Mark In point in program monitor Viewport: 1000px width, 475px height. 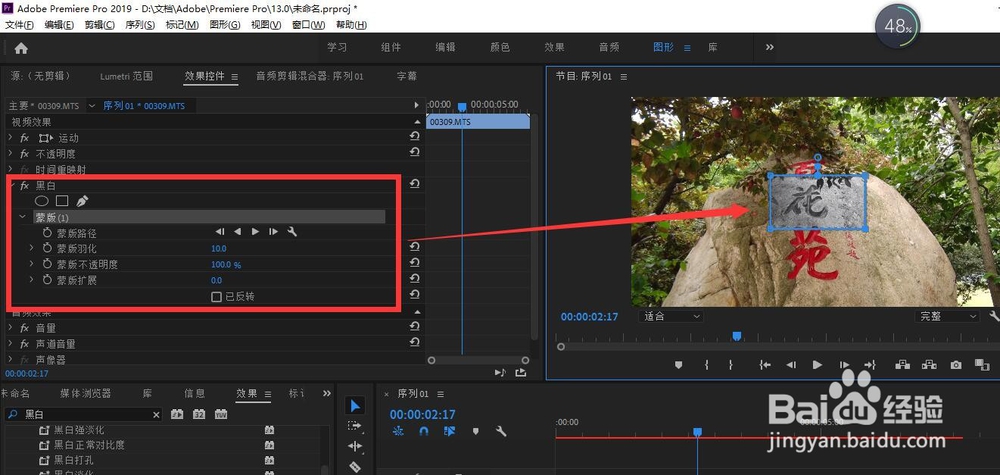click(707, 365)
